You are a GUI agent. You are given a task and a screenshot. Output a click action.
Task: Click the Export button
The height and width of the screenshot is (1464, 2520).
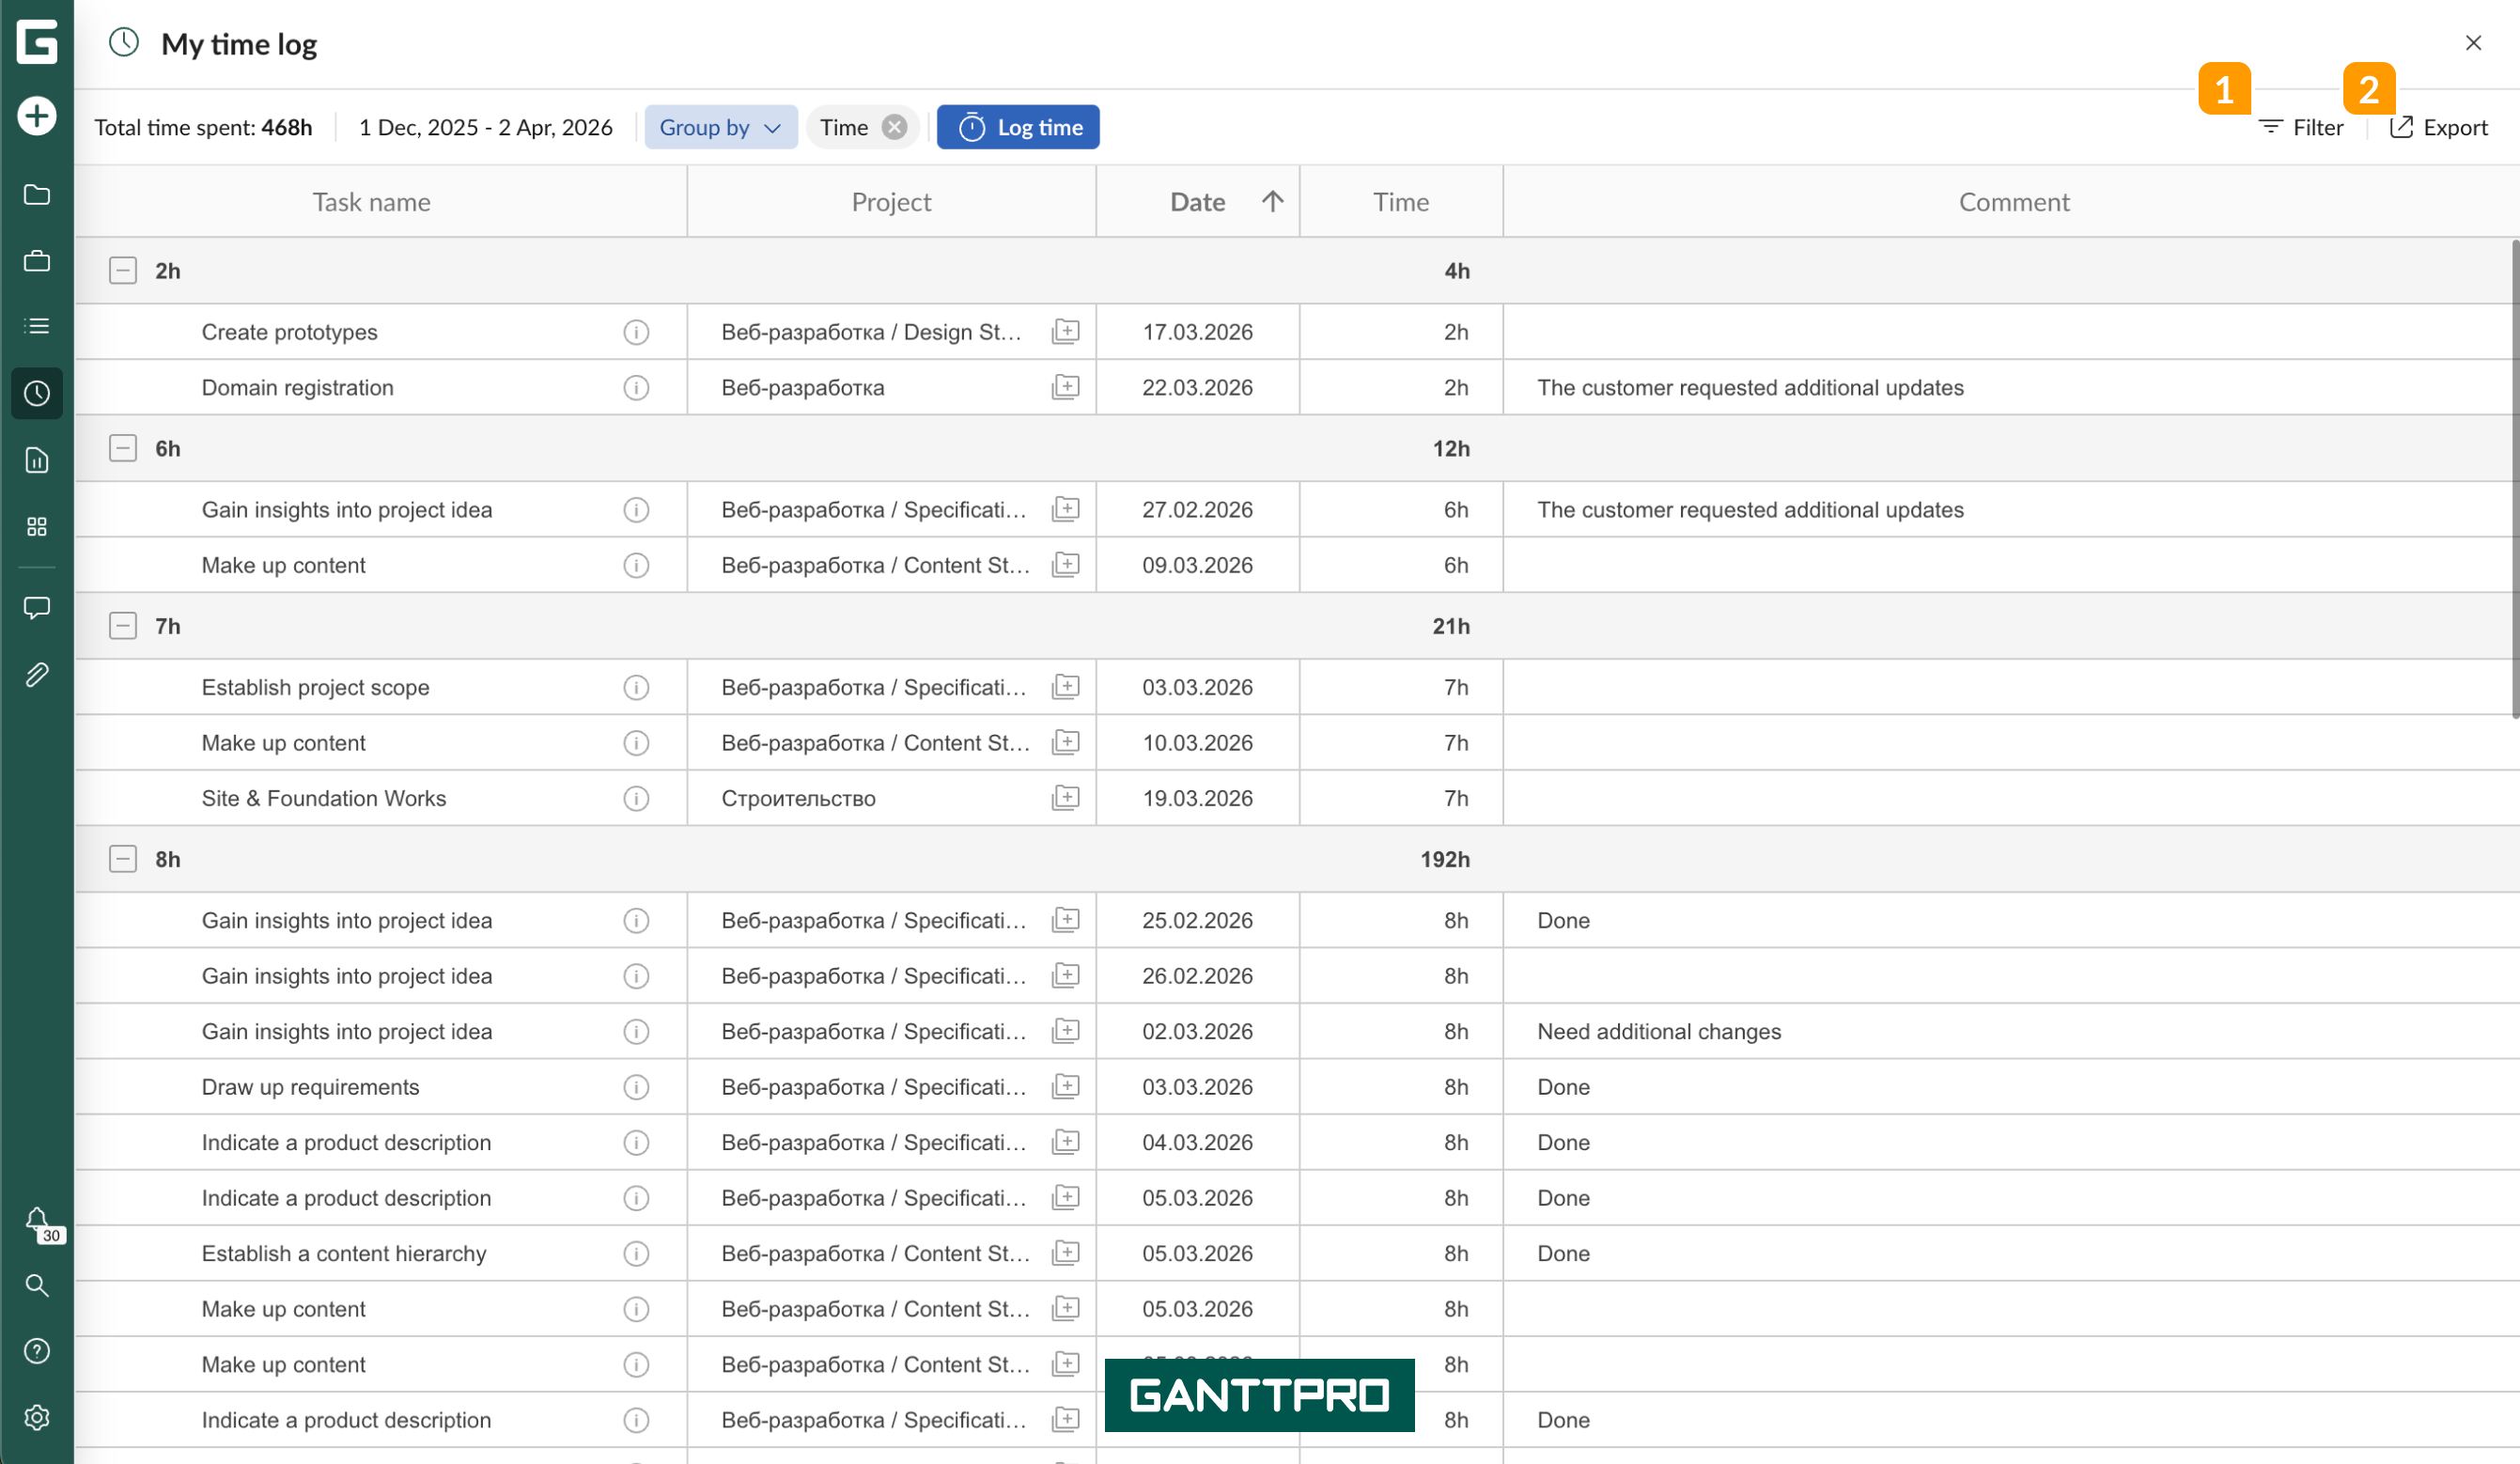pos(2439,127)
